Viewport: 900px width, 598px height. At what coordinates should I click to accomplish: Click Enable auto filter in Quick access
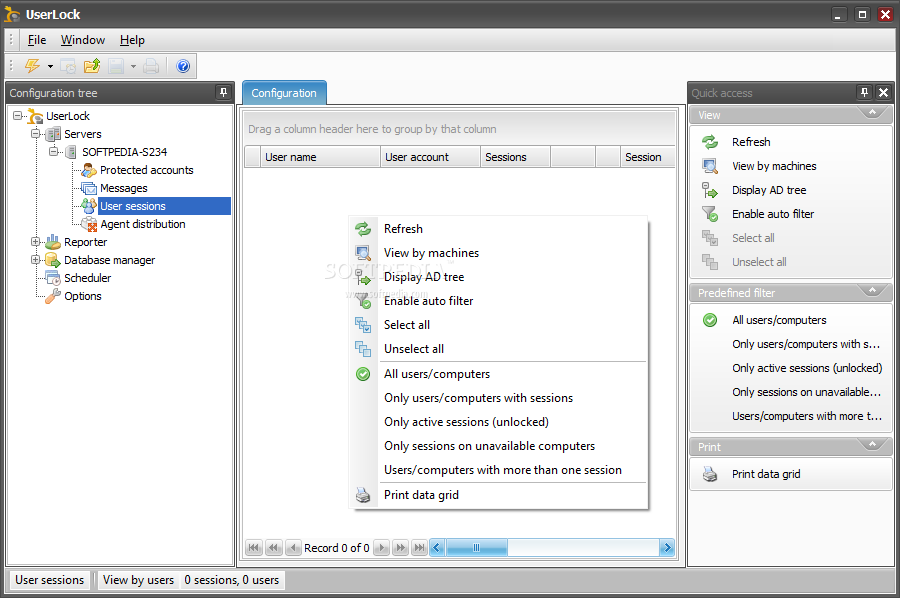tap(773, 214)
